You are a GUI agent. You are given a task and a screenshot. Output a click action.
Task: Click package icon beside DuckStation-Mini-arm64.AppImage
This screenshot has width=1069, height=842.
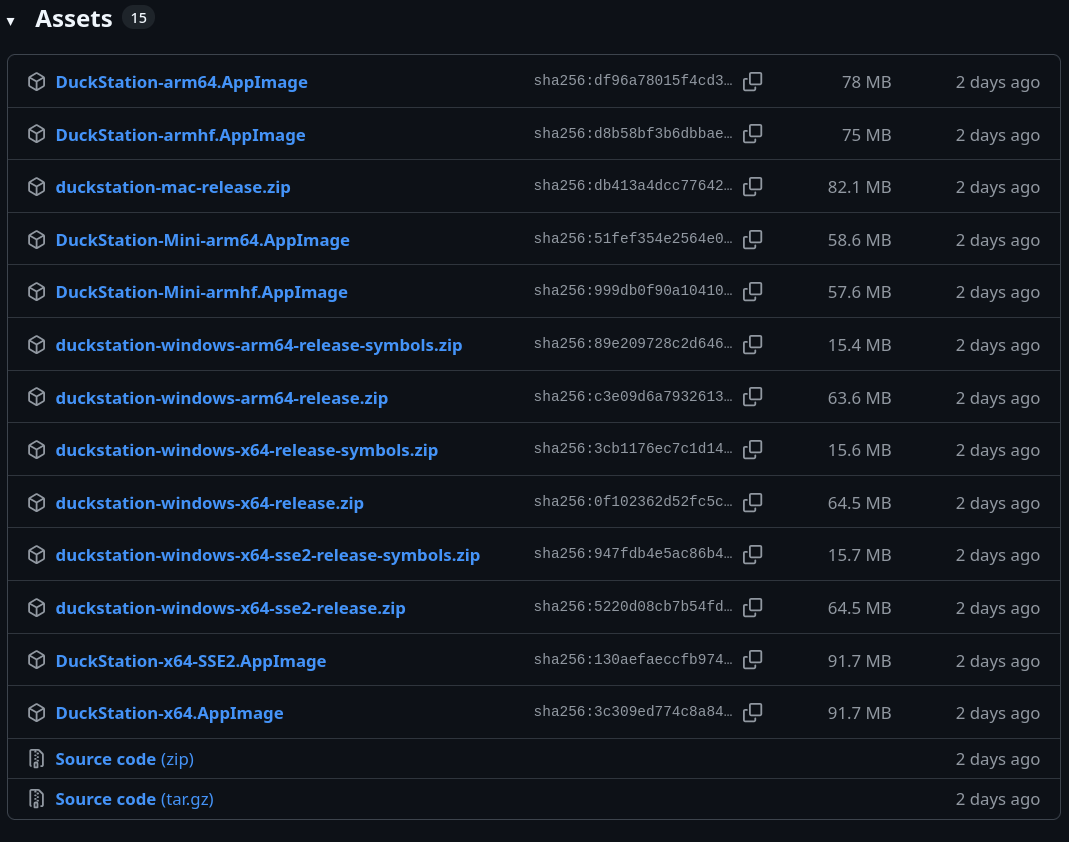[x=36, y=239]
